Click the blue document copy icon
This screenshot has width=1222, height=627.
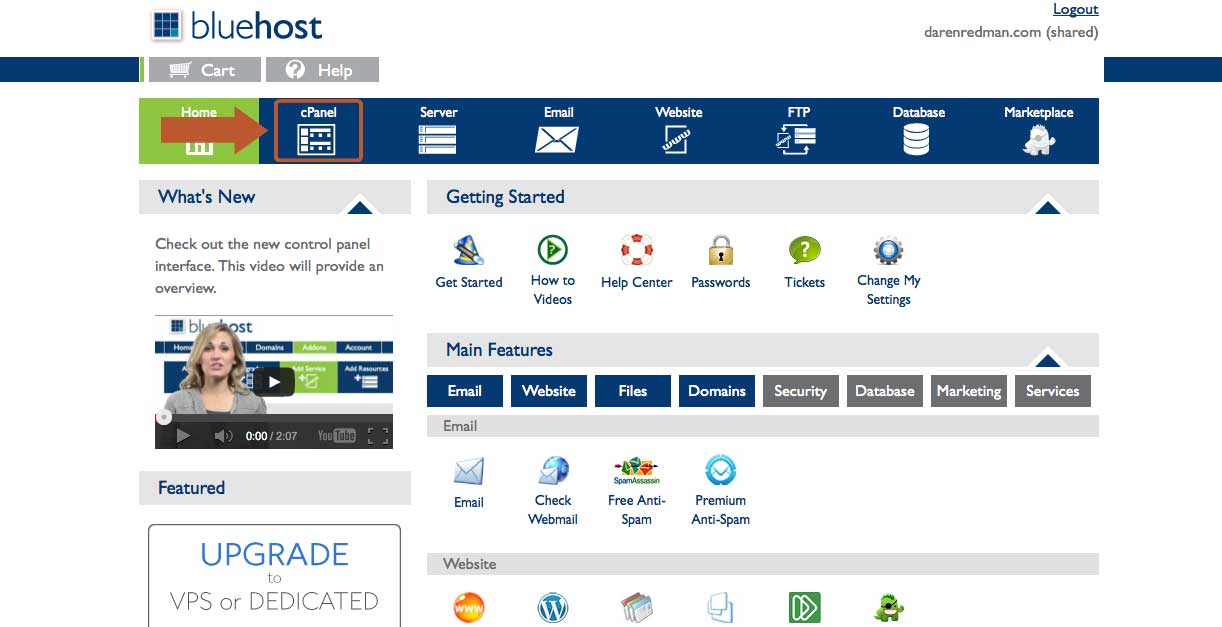pos(721,607)
